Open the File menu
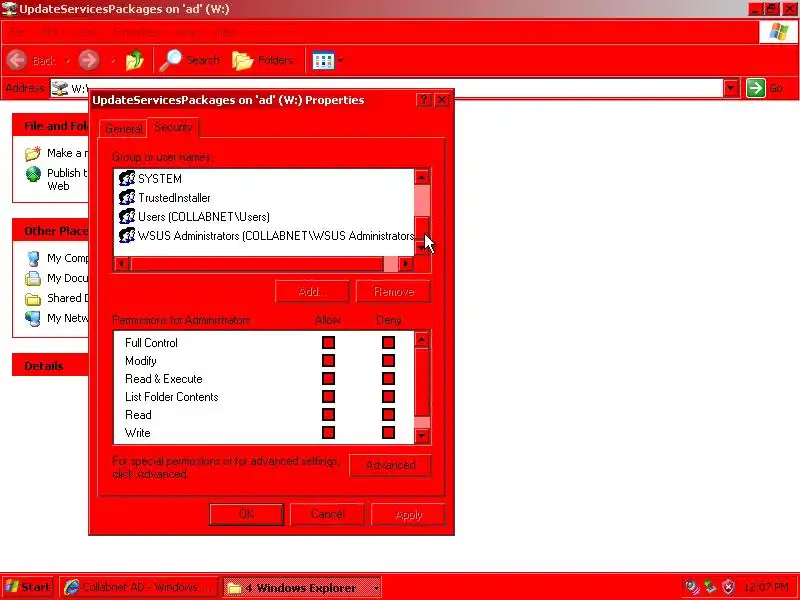This screenshot has width=800, height=600. [17, 32]
